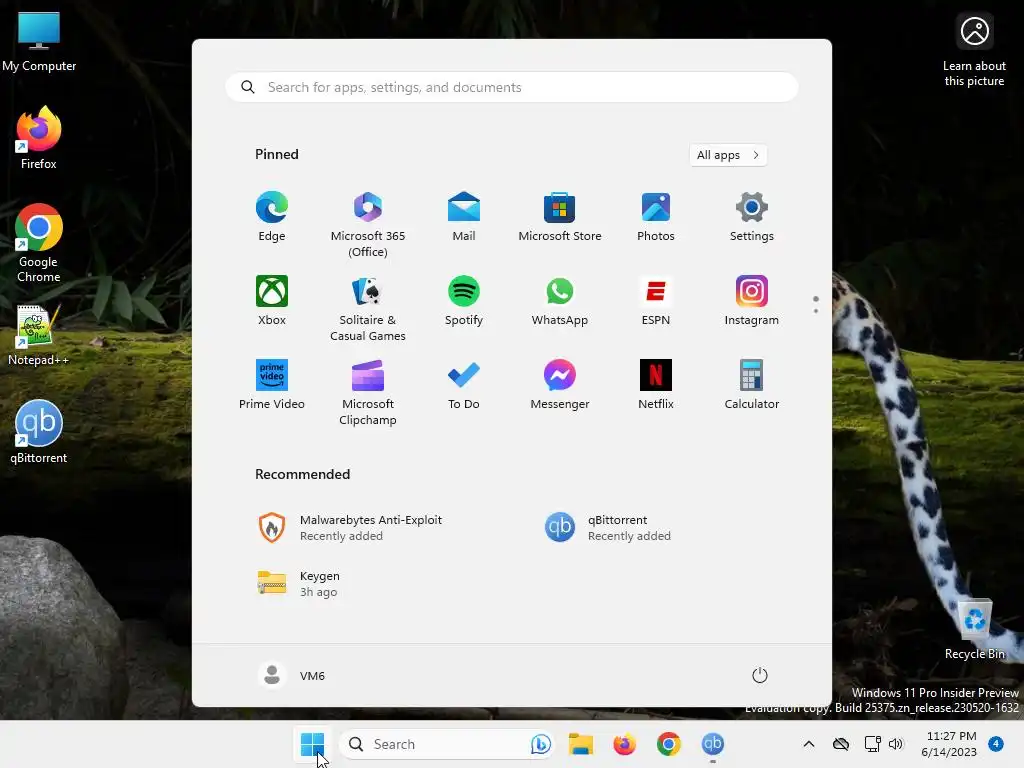This screenshot has height=768, width=1024.
Task: Launch the ESPN app
Action: [656, 300]
